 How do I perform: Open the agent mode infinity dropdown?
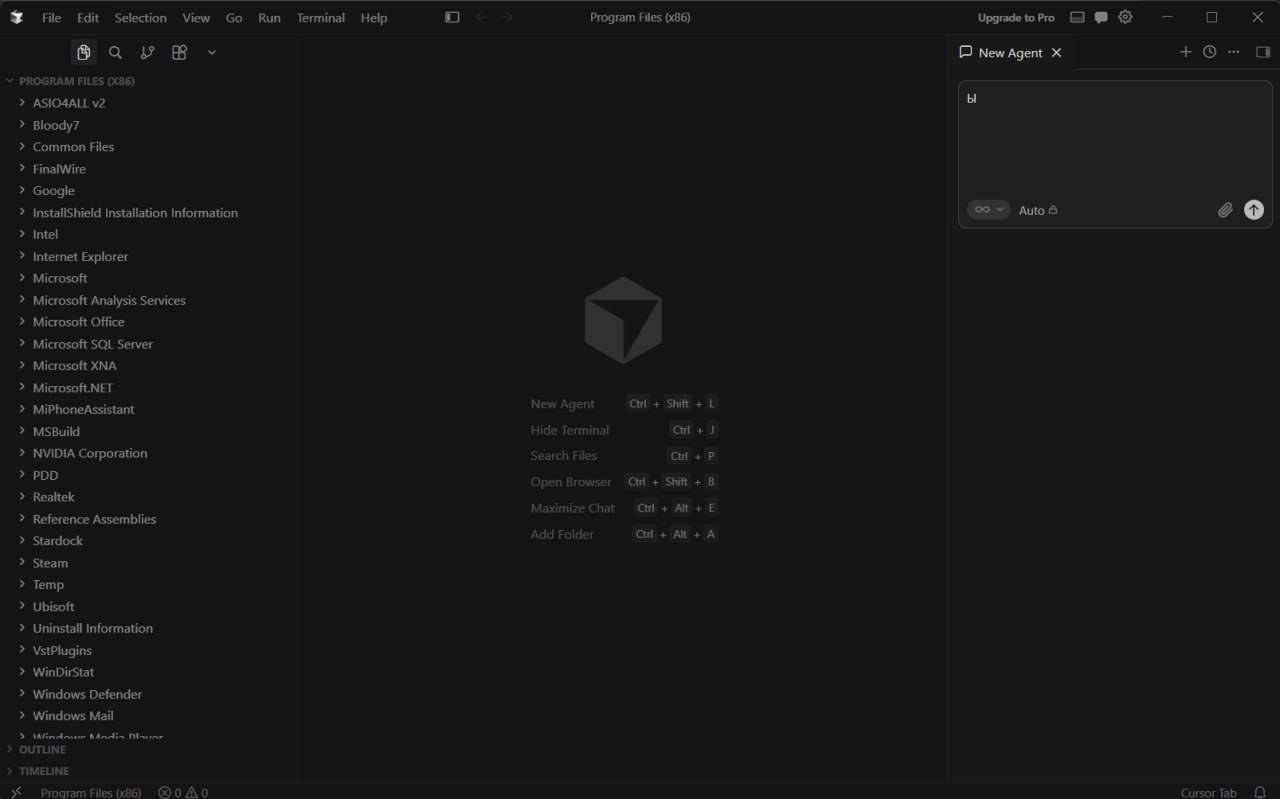click(989, 210)
